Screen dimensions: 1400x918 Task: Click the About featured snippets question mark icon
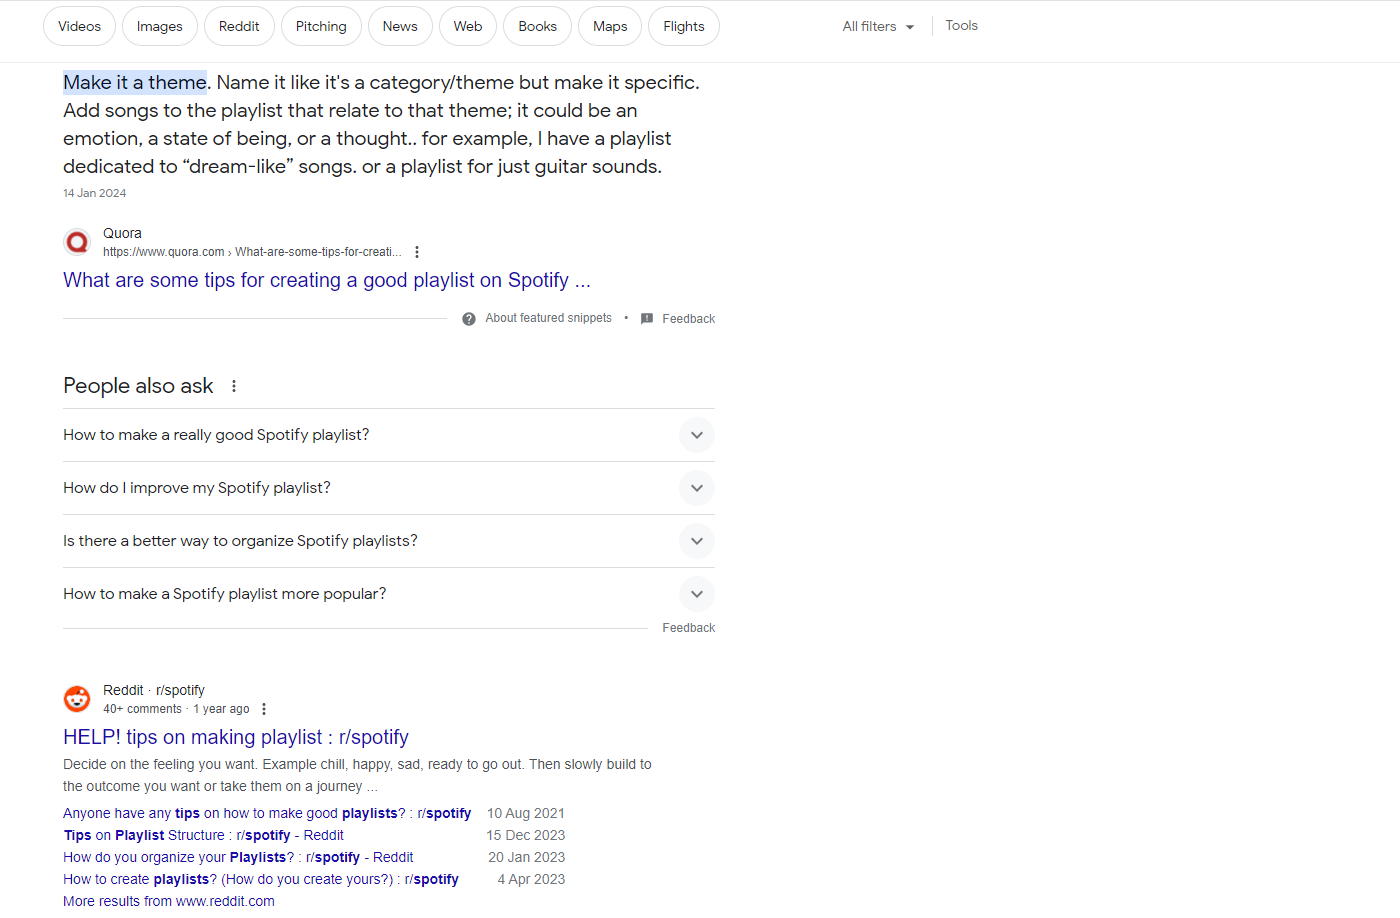(x=469, y=318)
